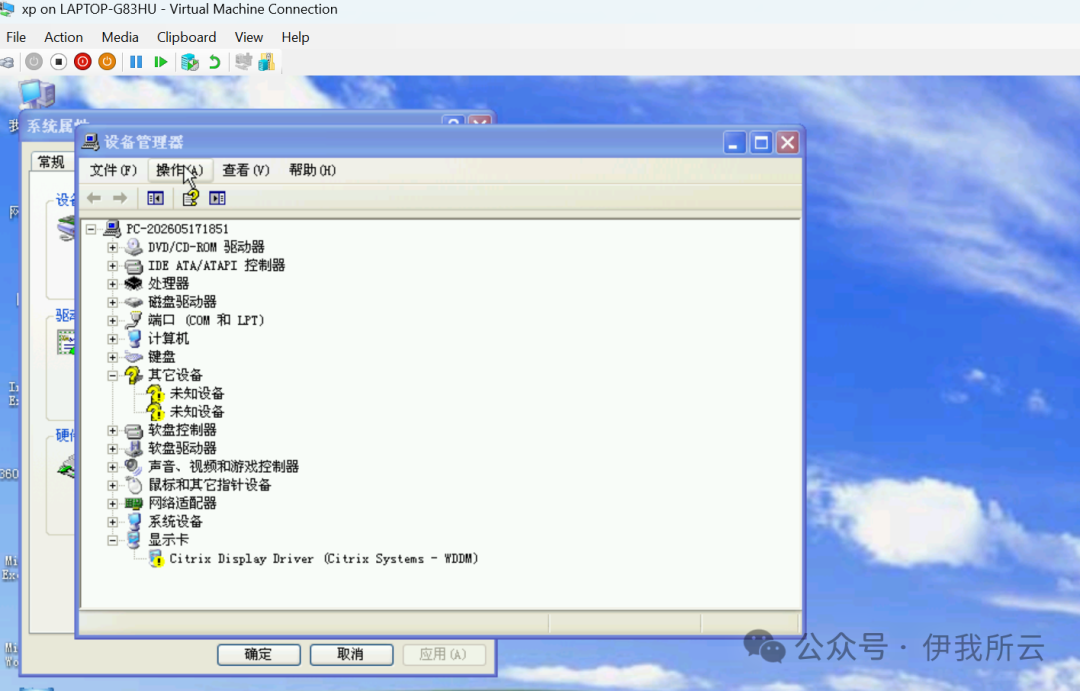Collapse the 其它设备 node

[x=113, y=375]
